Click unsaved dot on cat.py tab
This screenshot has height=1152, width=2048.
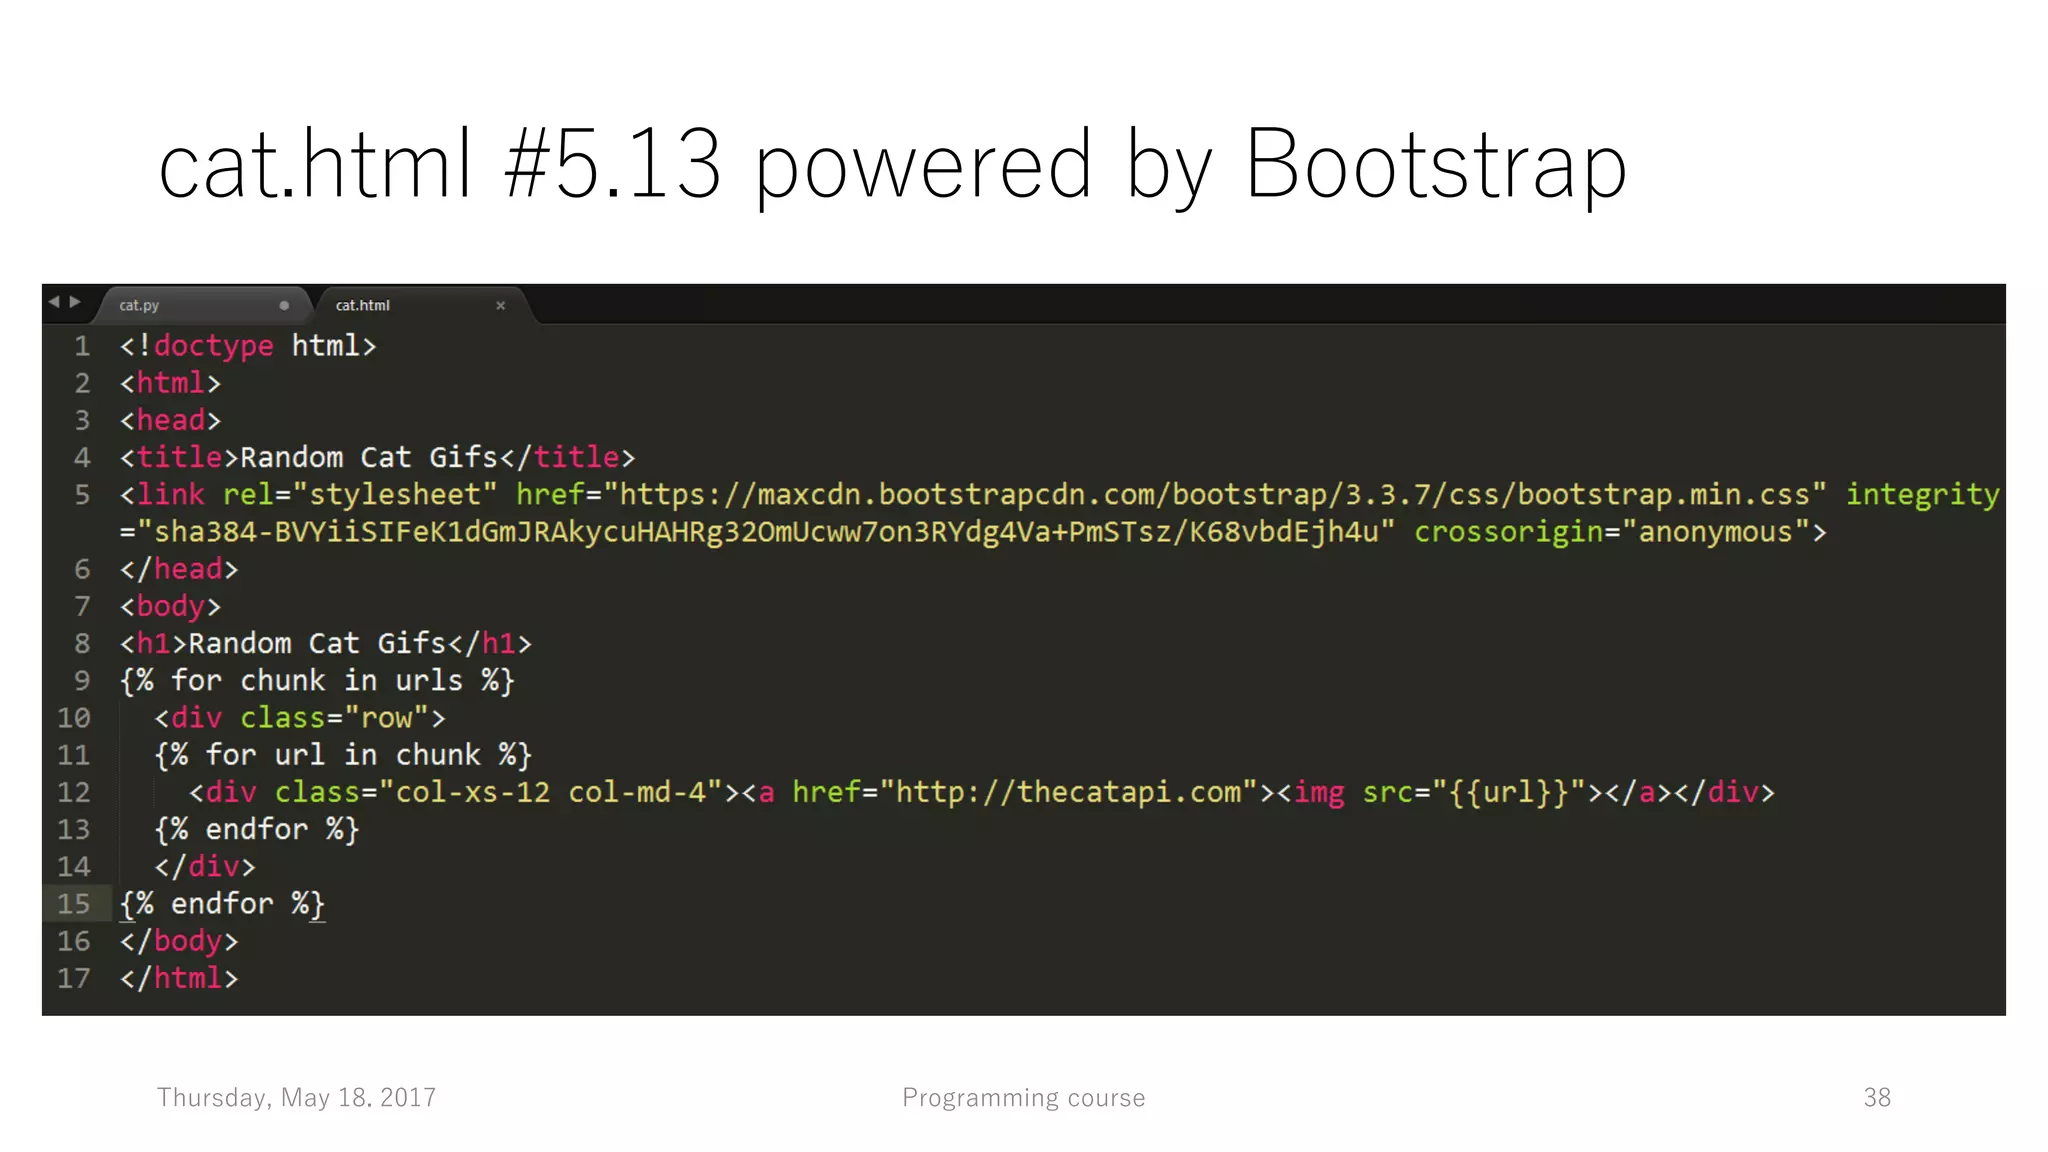[284, 305]
